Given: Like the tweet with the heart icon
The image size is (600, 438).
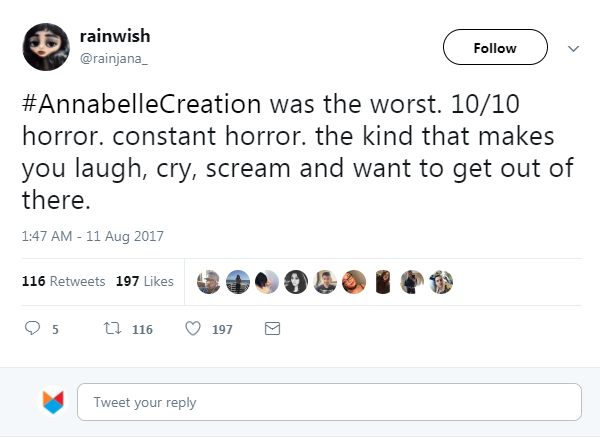Looking at the screenshot, I should pyautogui.click(x=194, y=328).
